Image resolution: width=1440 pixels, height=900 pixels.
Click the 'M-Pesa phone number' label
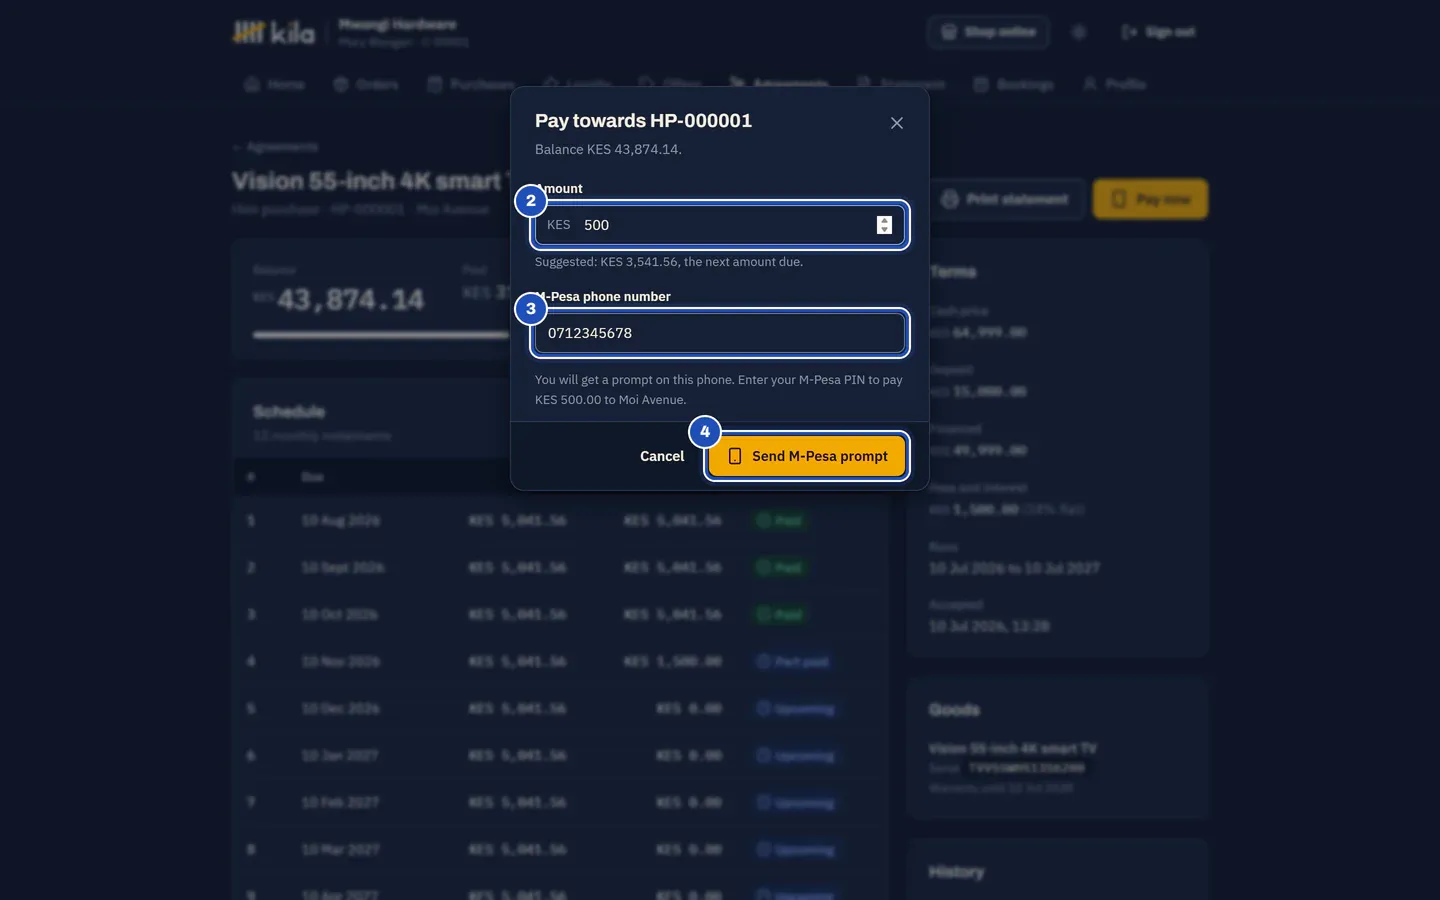click(x=603, y=297)
